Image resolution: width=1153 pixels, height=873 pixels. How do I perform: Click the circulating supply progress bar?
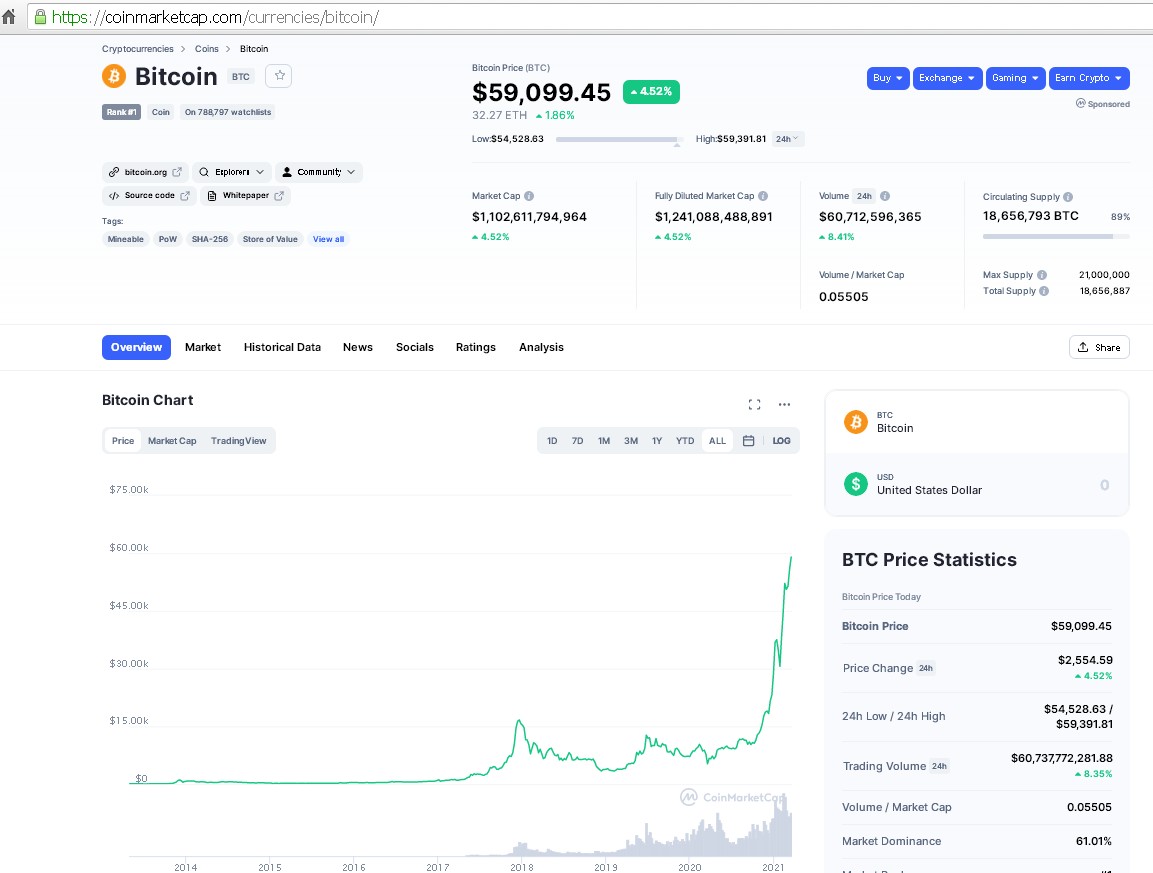click(x=1056, y=236)
